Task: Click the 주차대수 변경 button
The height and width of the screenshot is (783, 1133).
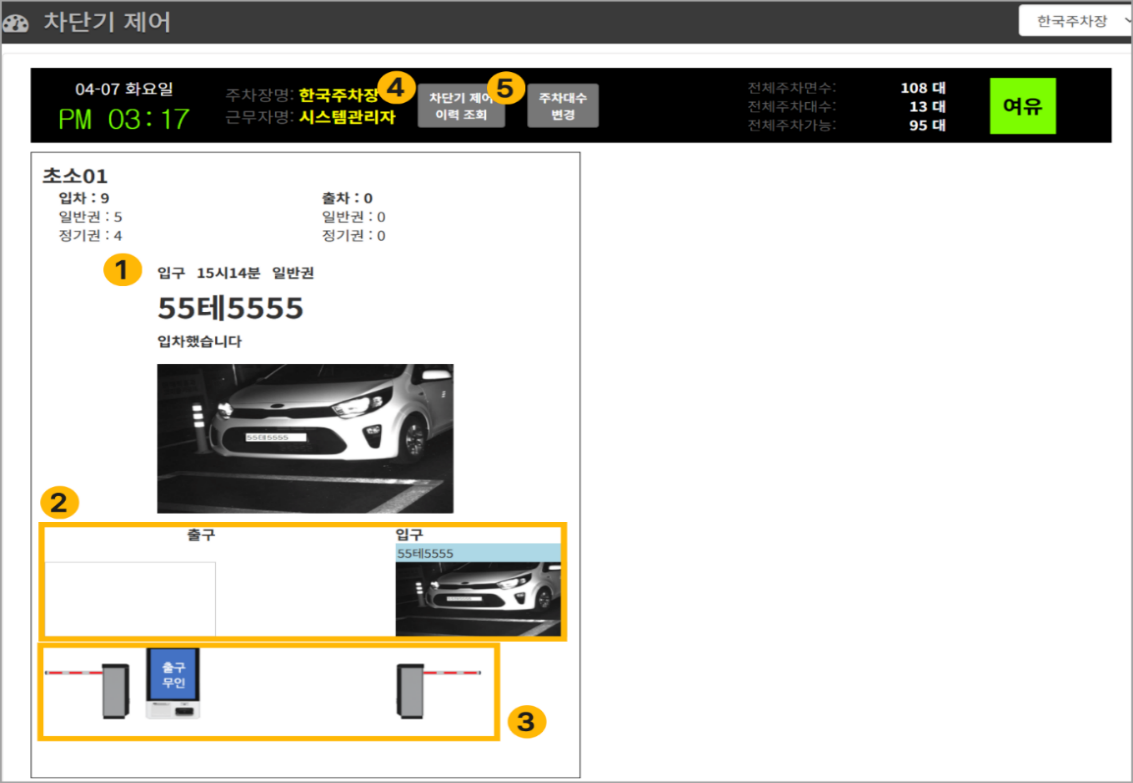Action: click(563, 106)
